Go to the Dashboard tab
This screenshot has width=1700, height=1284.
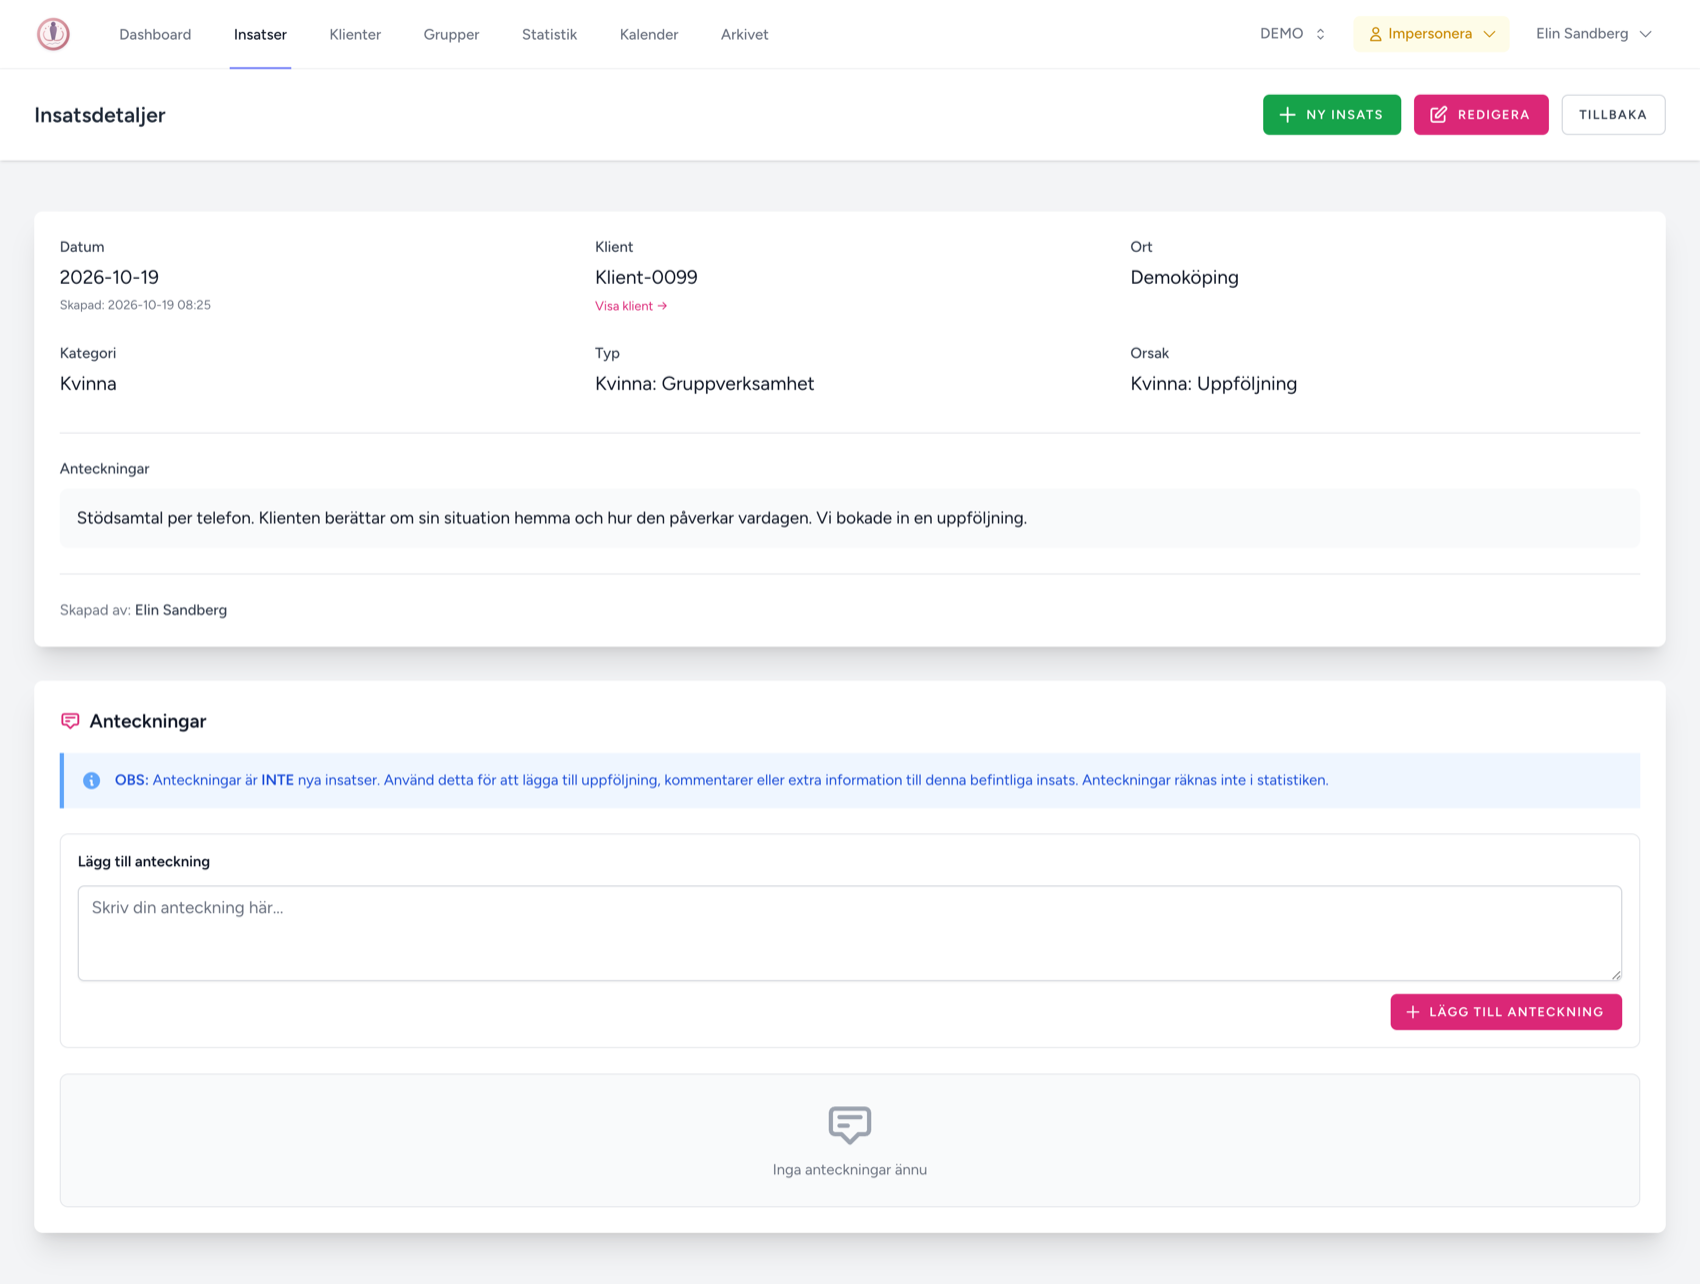point(155,34)
